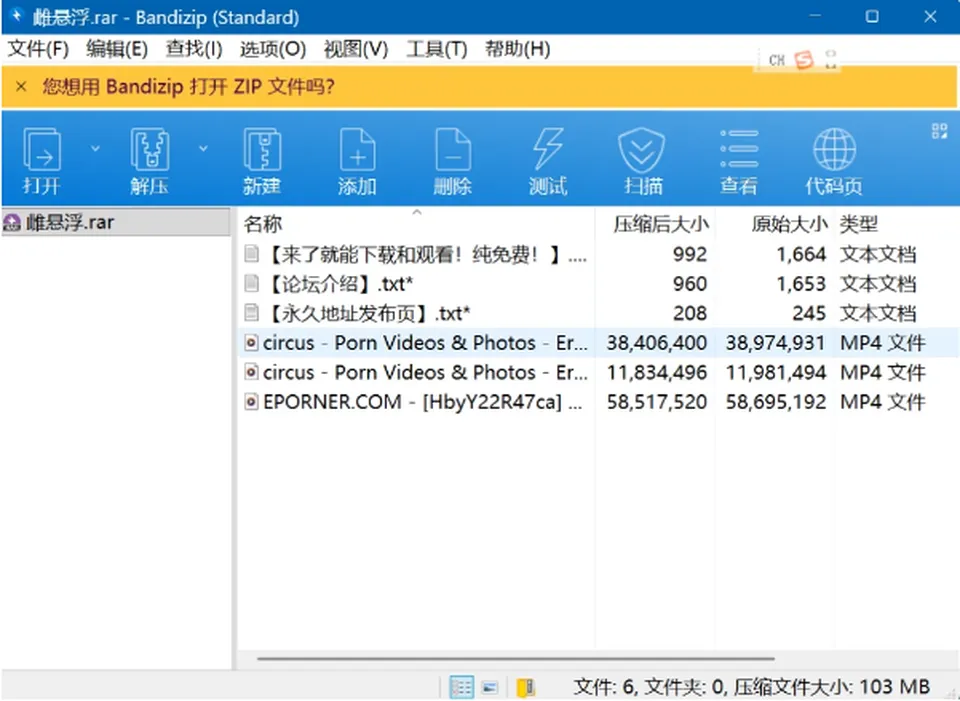Click the status bar text 文件: 6, 文件夹: 0
This screenshot has height=701, width=960.
[650, 687]
